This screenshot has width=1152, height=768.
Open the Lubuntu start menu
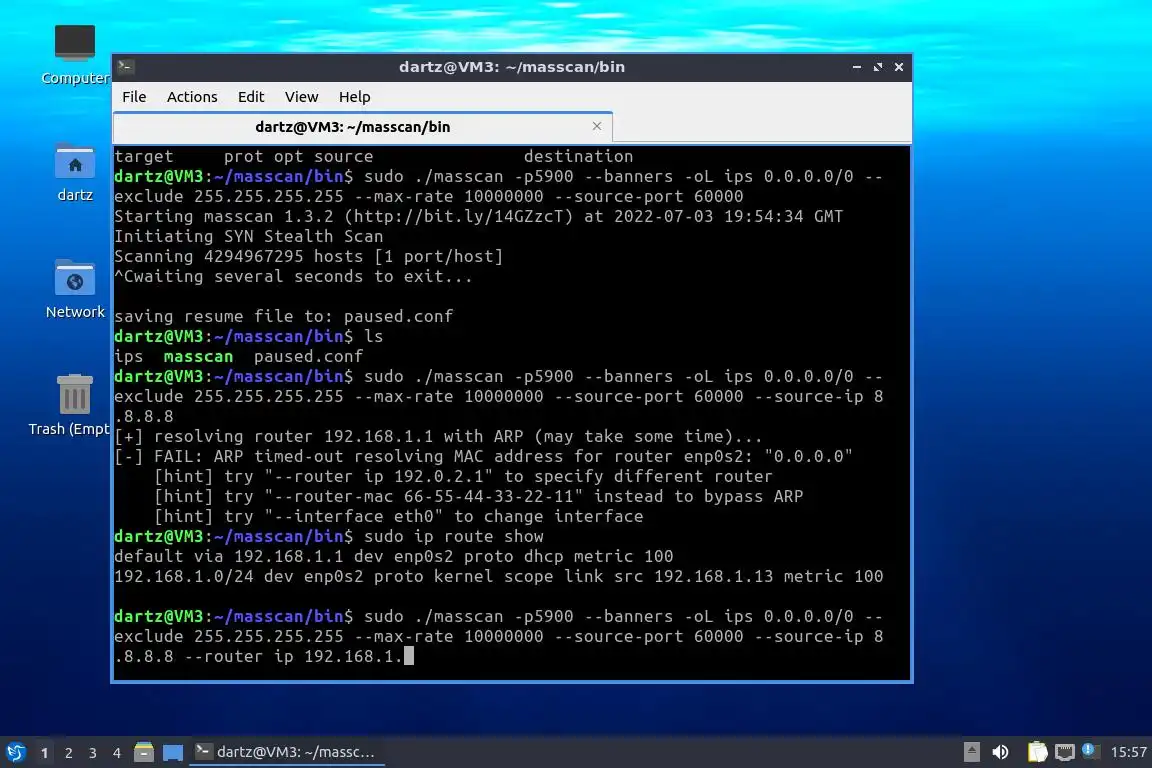[x=15, y=752]
